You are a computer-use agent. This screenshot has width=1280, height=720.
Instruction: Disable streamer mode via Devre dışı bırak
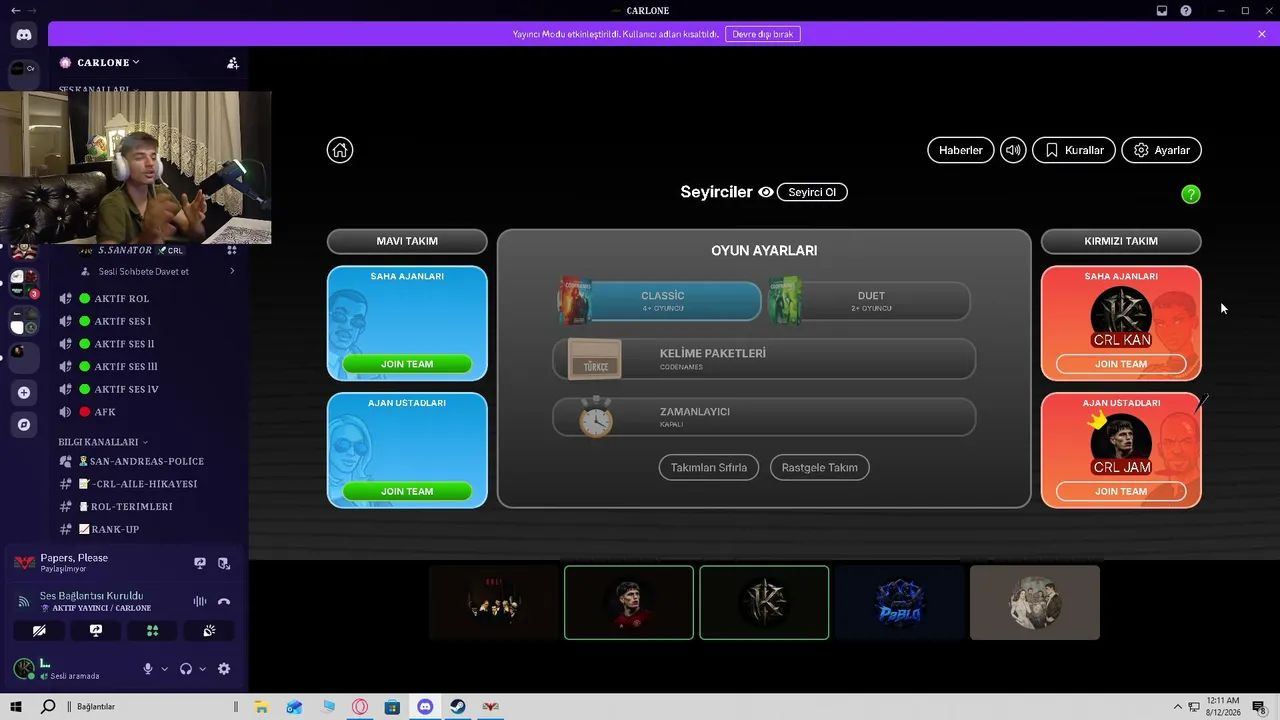click(x=763, y=34)
